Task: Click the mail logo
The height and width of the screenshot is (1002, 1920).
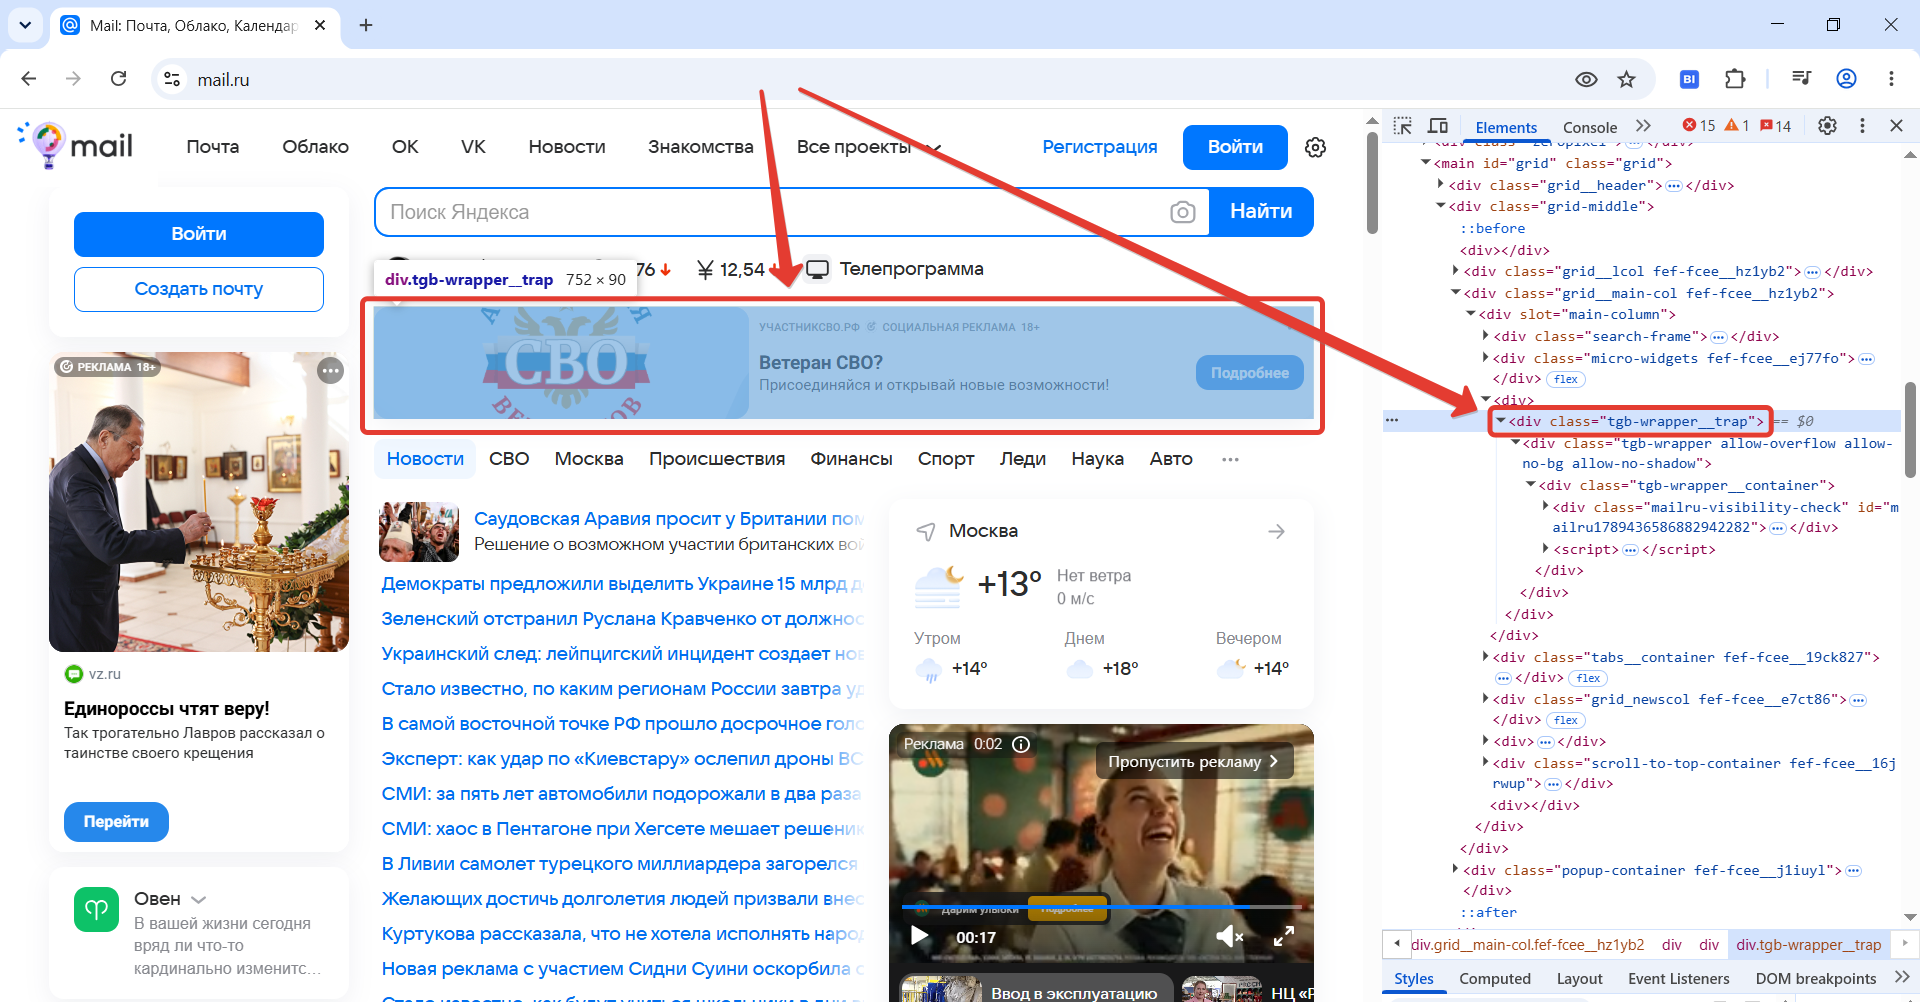Action: coord(76,146)
